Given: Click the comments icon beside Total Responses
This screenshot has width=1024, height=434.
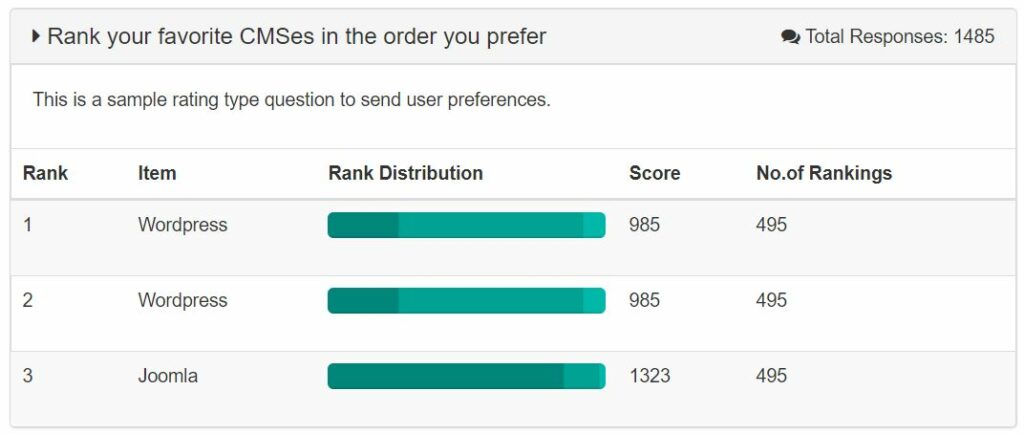Looking at the screenshot, I should click(790, 37).
